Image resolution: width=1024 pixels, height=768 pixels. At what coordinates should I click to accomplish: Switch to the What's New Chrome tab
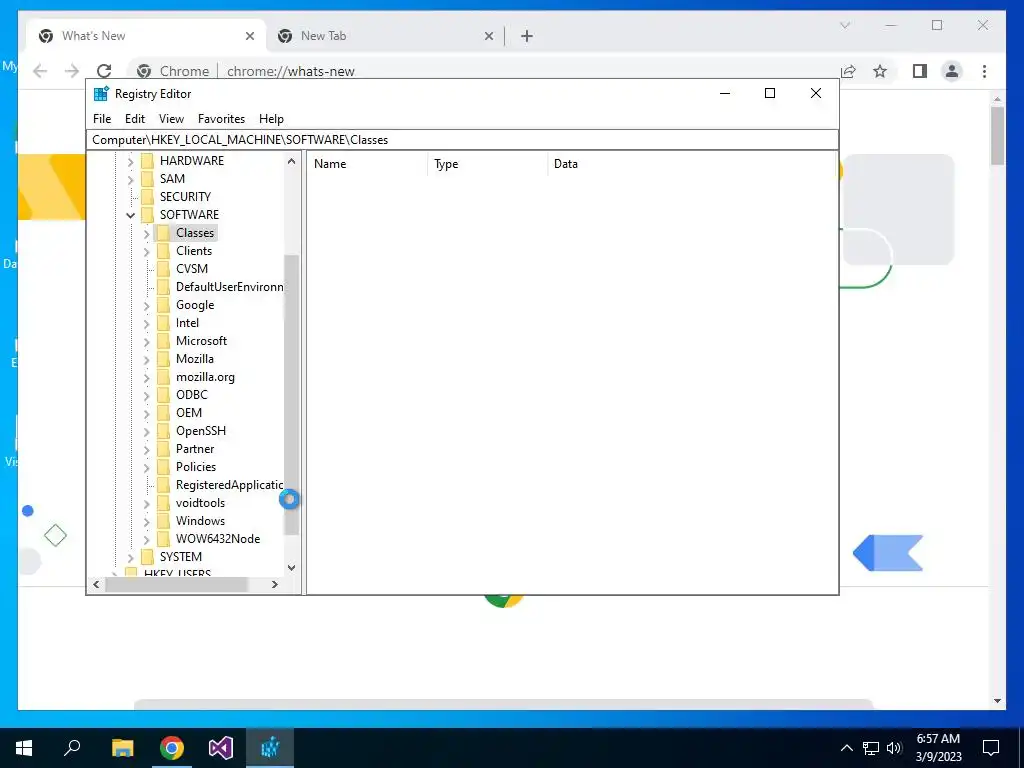click(x=146, y=36)
